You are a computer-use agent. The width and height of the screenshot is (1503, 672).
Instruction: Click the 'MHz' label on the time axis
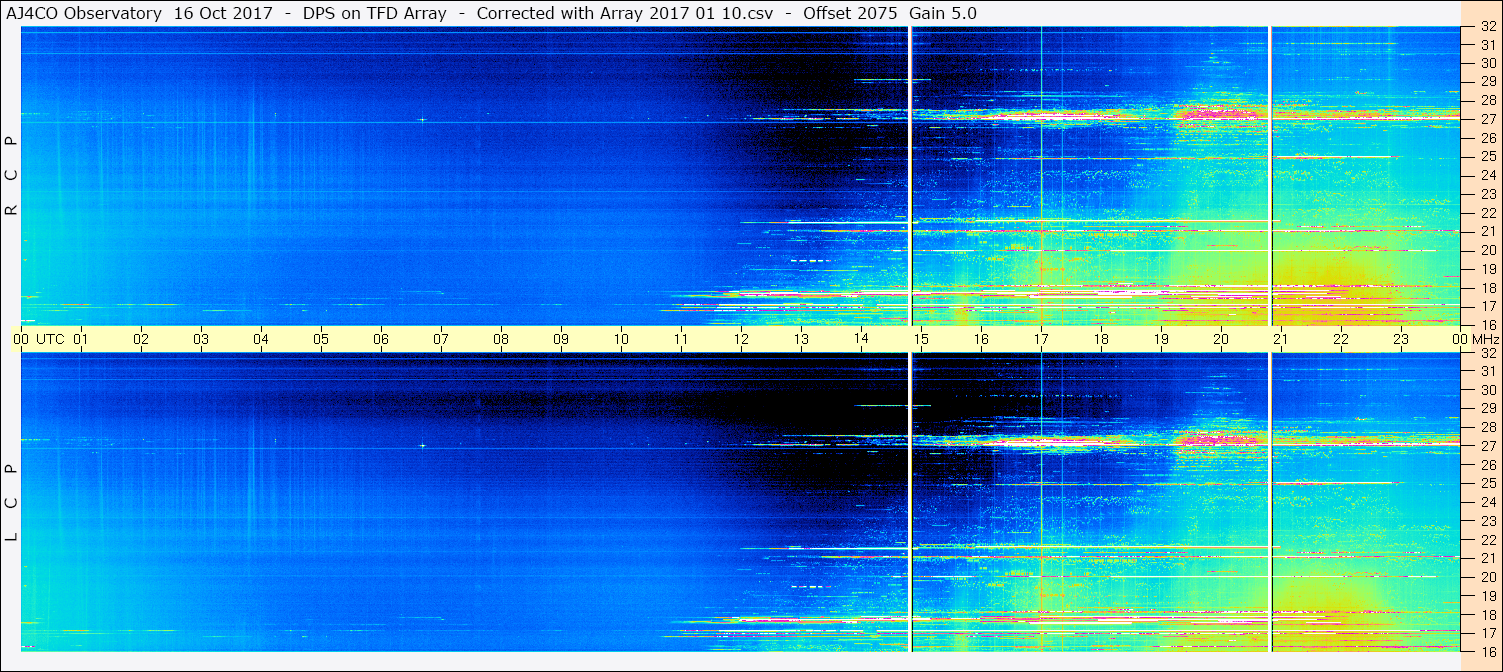coord(1485,339)
